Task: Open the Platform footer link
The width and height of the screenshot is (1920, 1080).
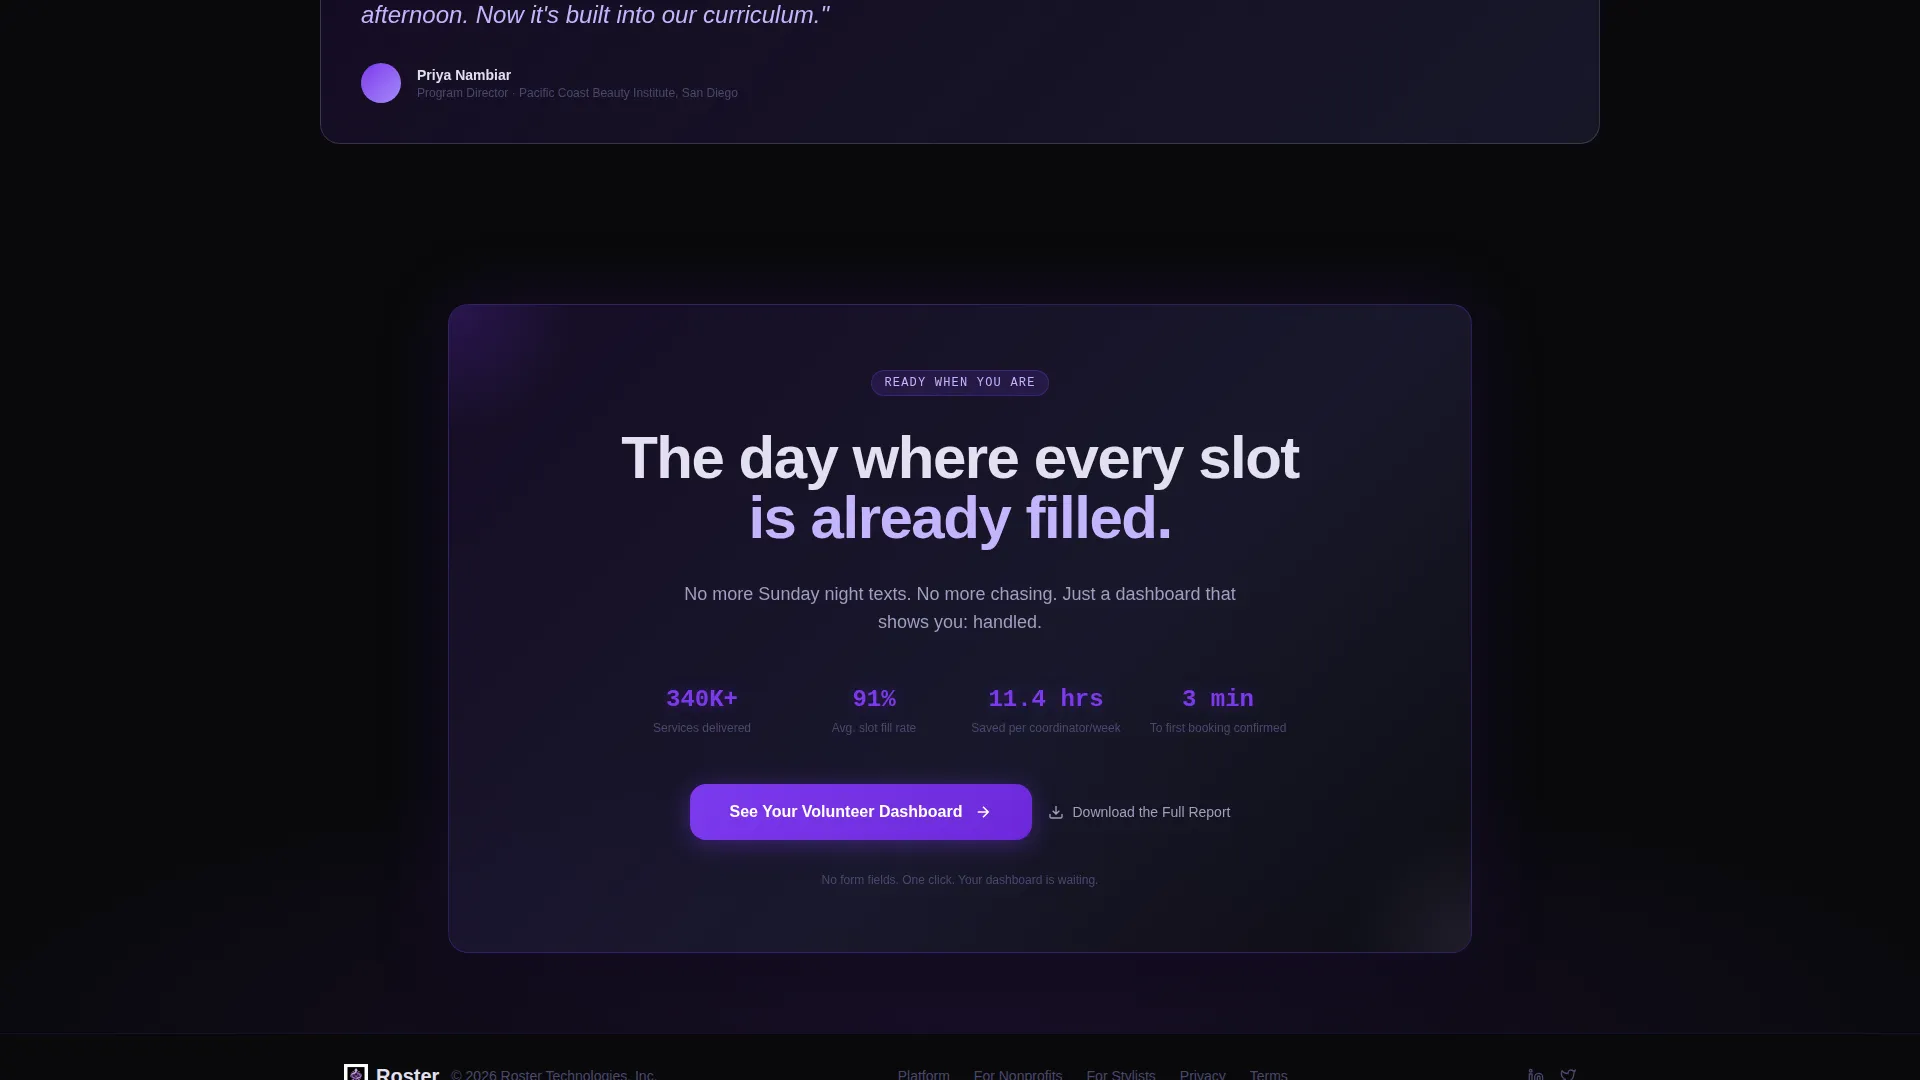Action: [x=923, y=1074]
